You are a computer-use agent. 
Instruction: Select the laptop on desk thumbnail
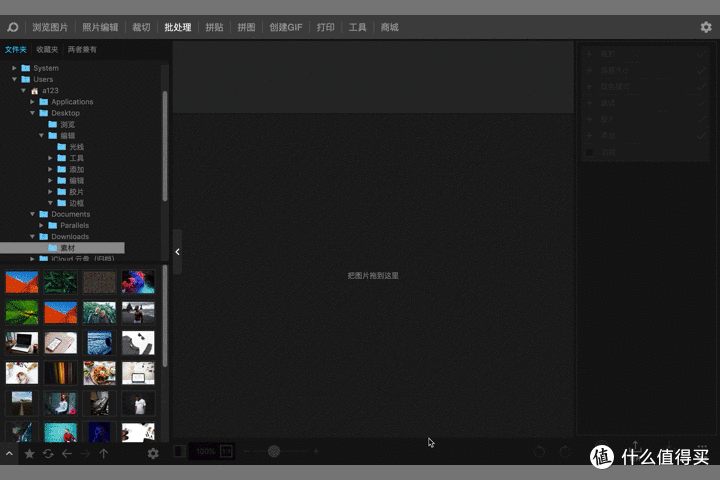point(22,343)
